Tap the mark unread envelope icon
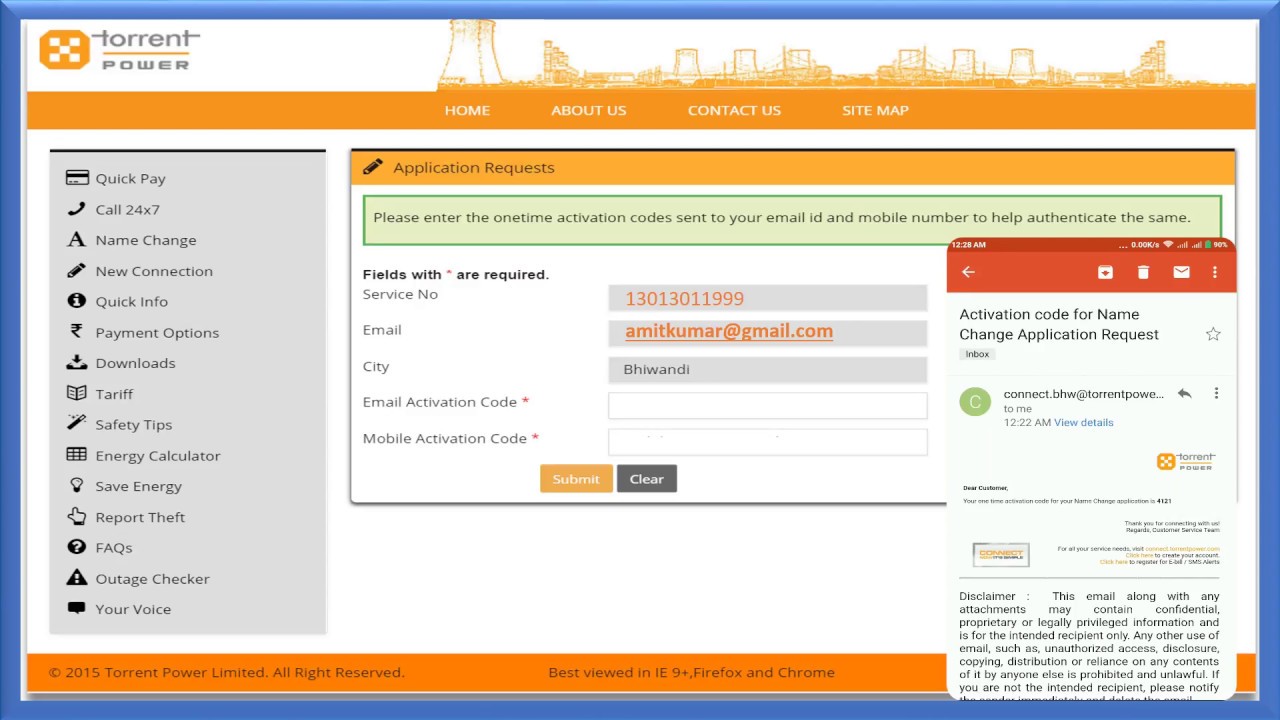This screenshot has height=720, width=1280. pyautogui.click(x=1181, y=272)
